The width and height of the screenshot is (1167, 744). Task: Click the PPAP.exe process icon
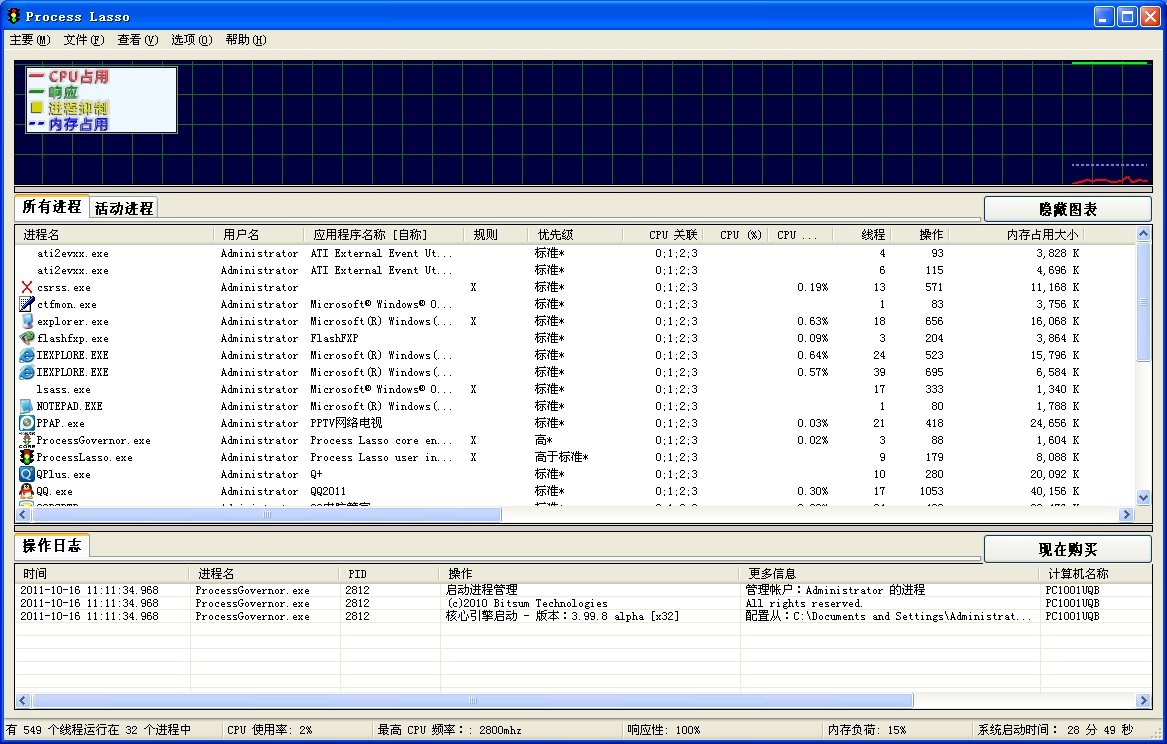[27, 424]
